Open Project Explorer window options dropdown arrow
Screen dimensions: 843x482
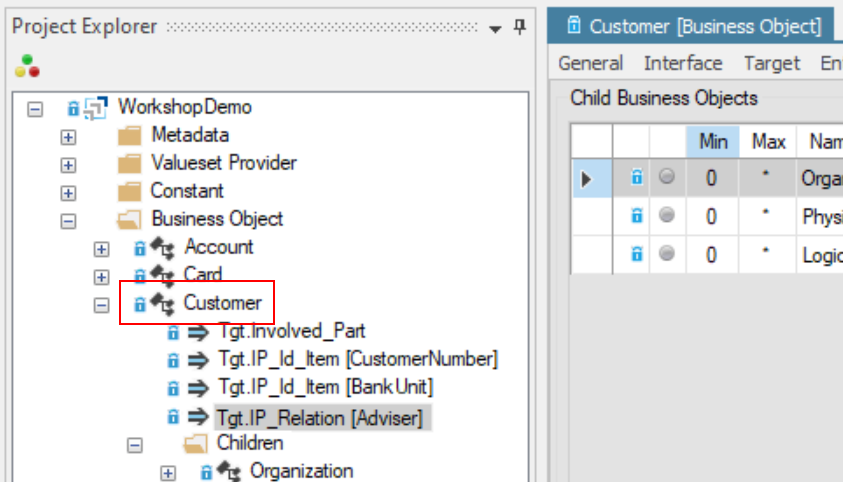pos(496,28)
